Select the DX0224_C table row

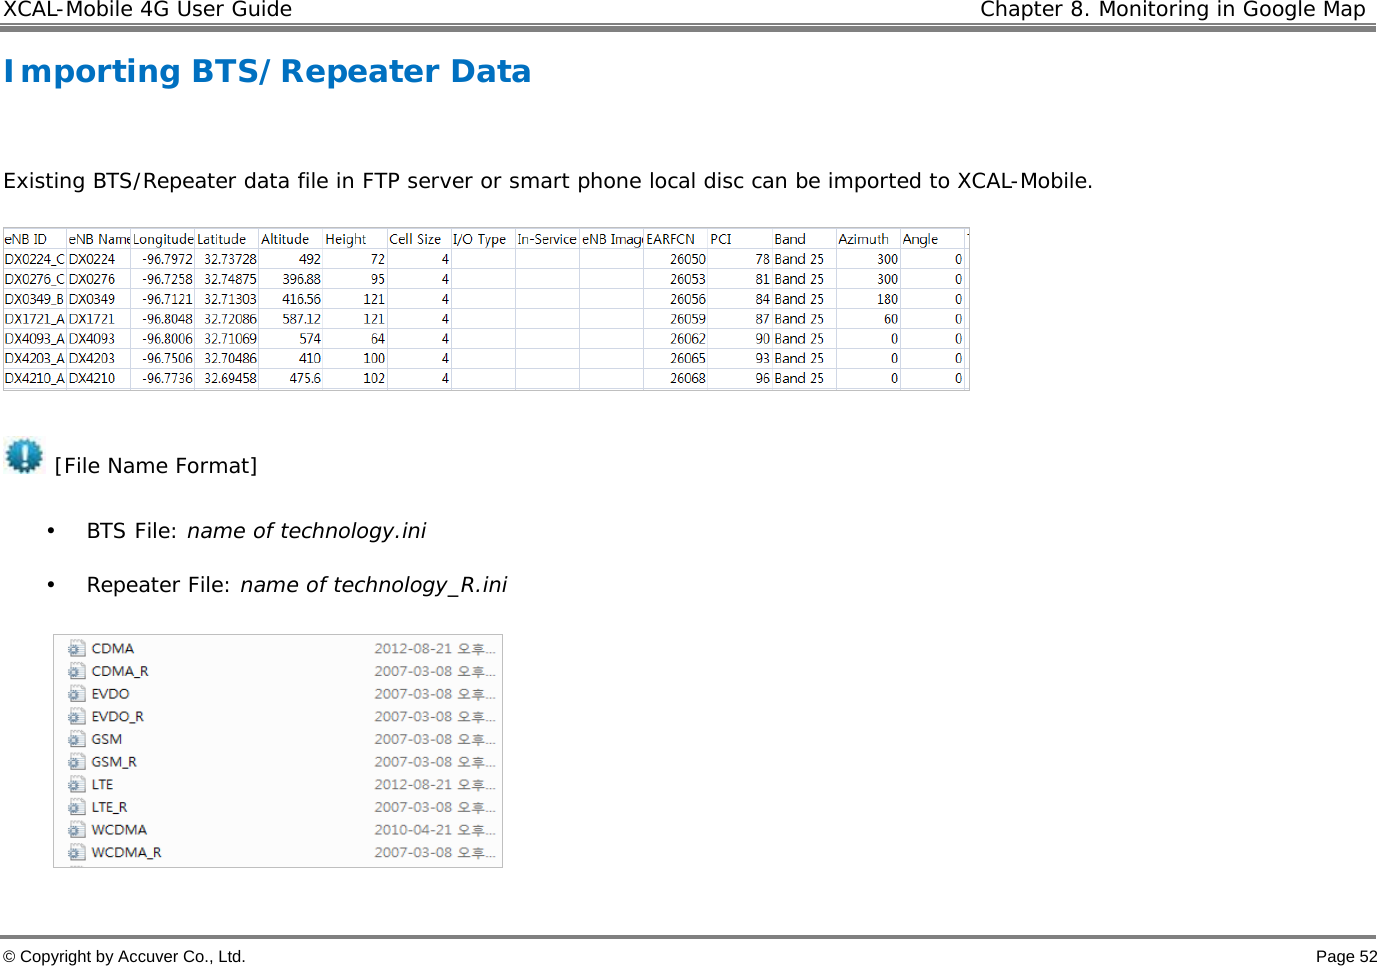point(300,258)
